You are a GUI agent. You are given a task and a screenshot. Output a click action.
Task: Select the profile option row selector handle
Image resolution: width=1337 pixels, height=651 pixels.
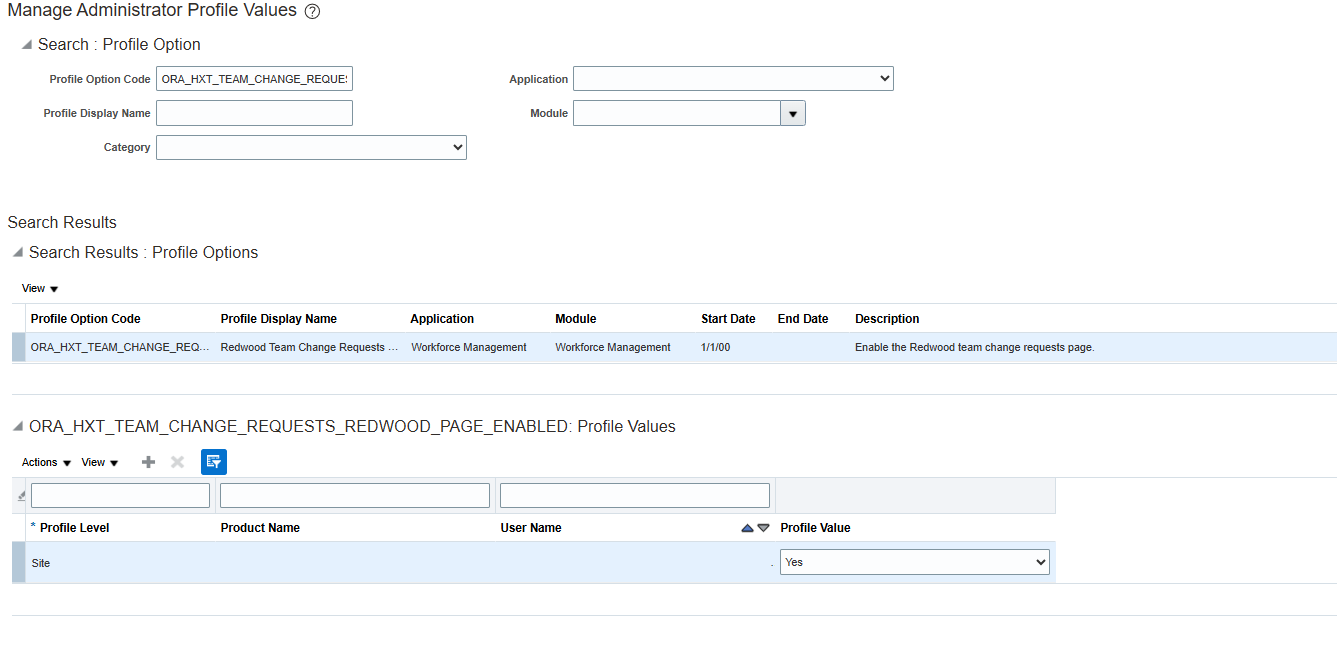(18, 347)
